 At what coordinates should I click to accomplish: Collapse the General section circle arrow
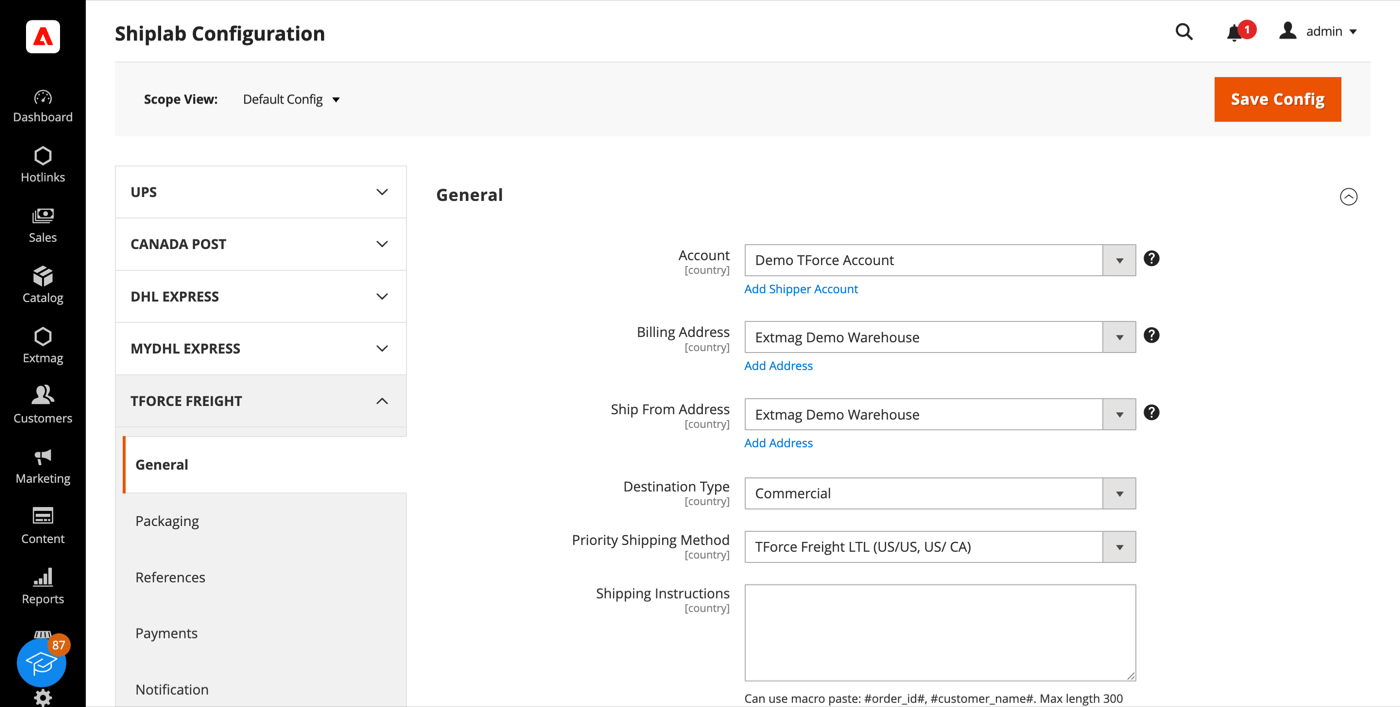coord(1349,197)
